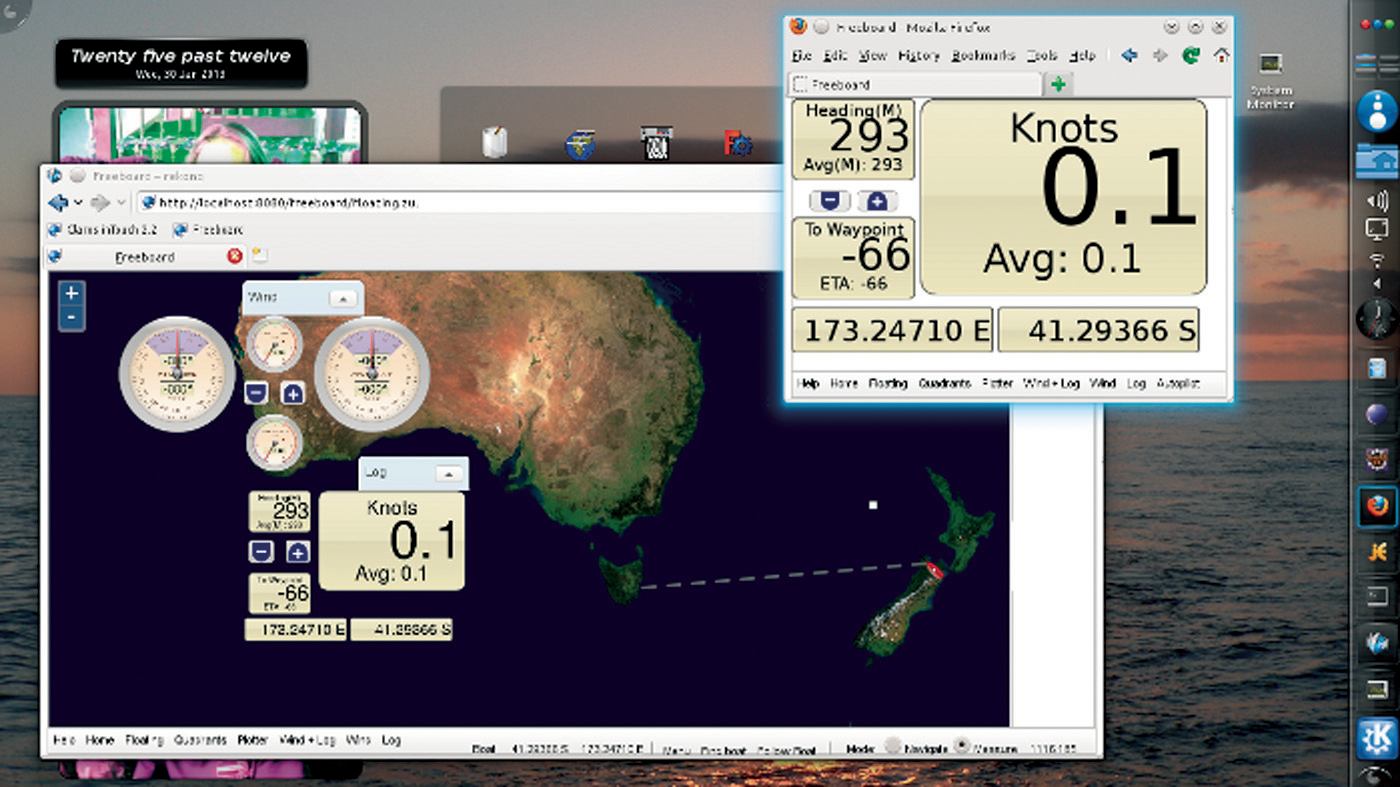This screenshot has width=1400, height=787.
Task: Close the Freeboard tab in rekonq
Action: (x=235, y=257)
